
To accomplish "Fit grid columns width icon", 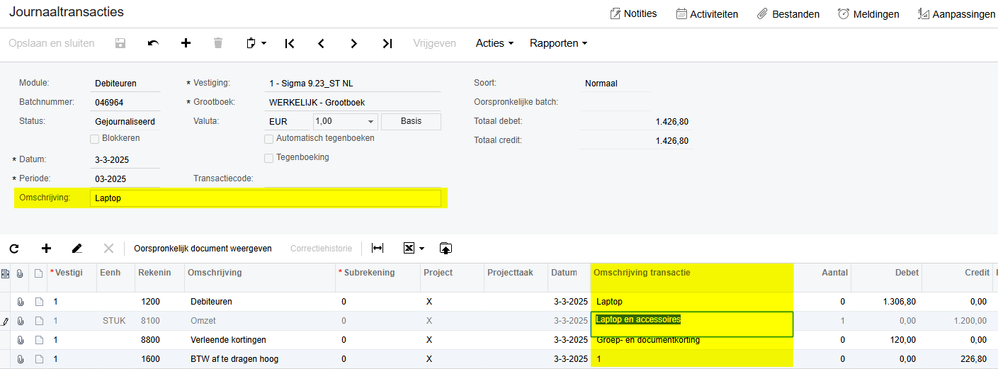I will click(x=378, y=248).
